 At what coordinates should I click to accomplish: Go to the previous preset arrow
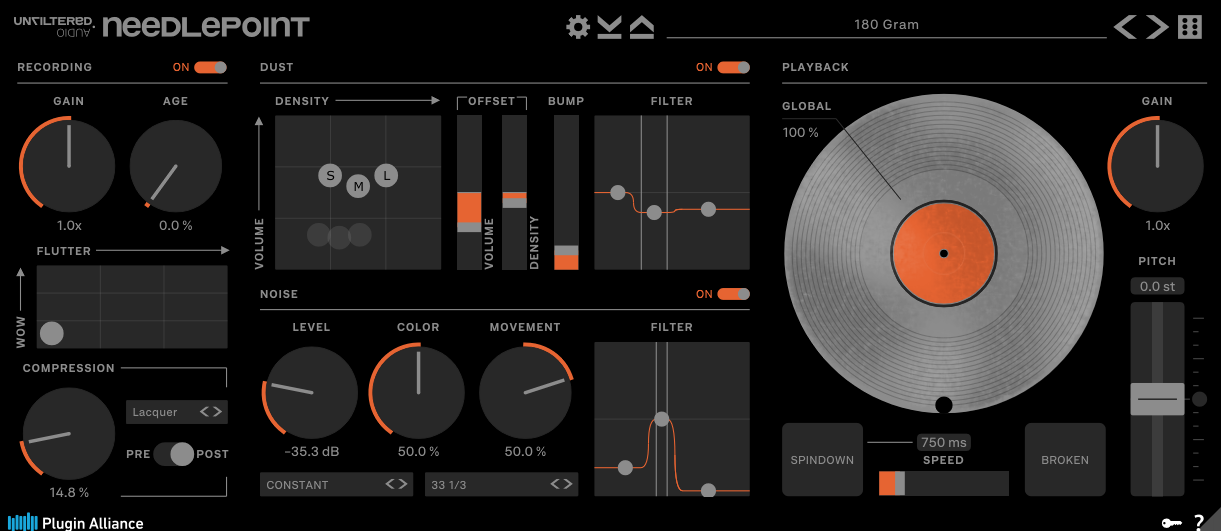pos(1125,27)
